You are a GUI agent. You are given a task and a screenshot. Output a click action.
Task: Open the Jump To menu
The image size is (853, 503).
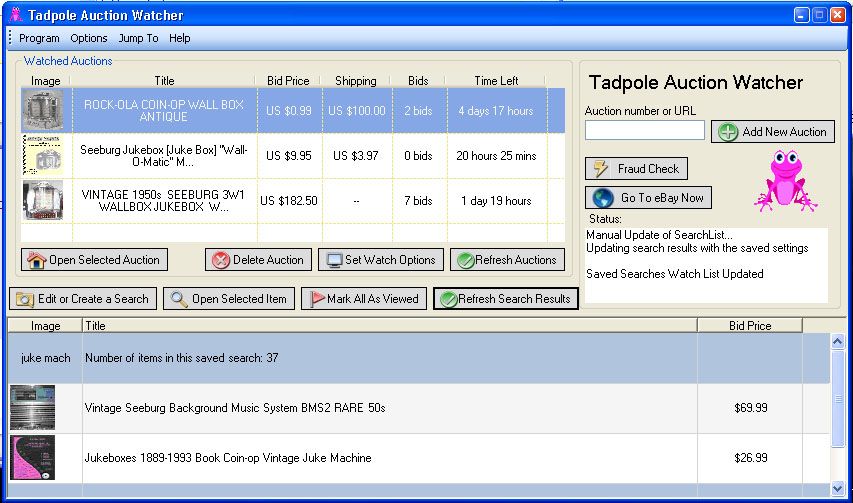138,38
